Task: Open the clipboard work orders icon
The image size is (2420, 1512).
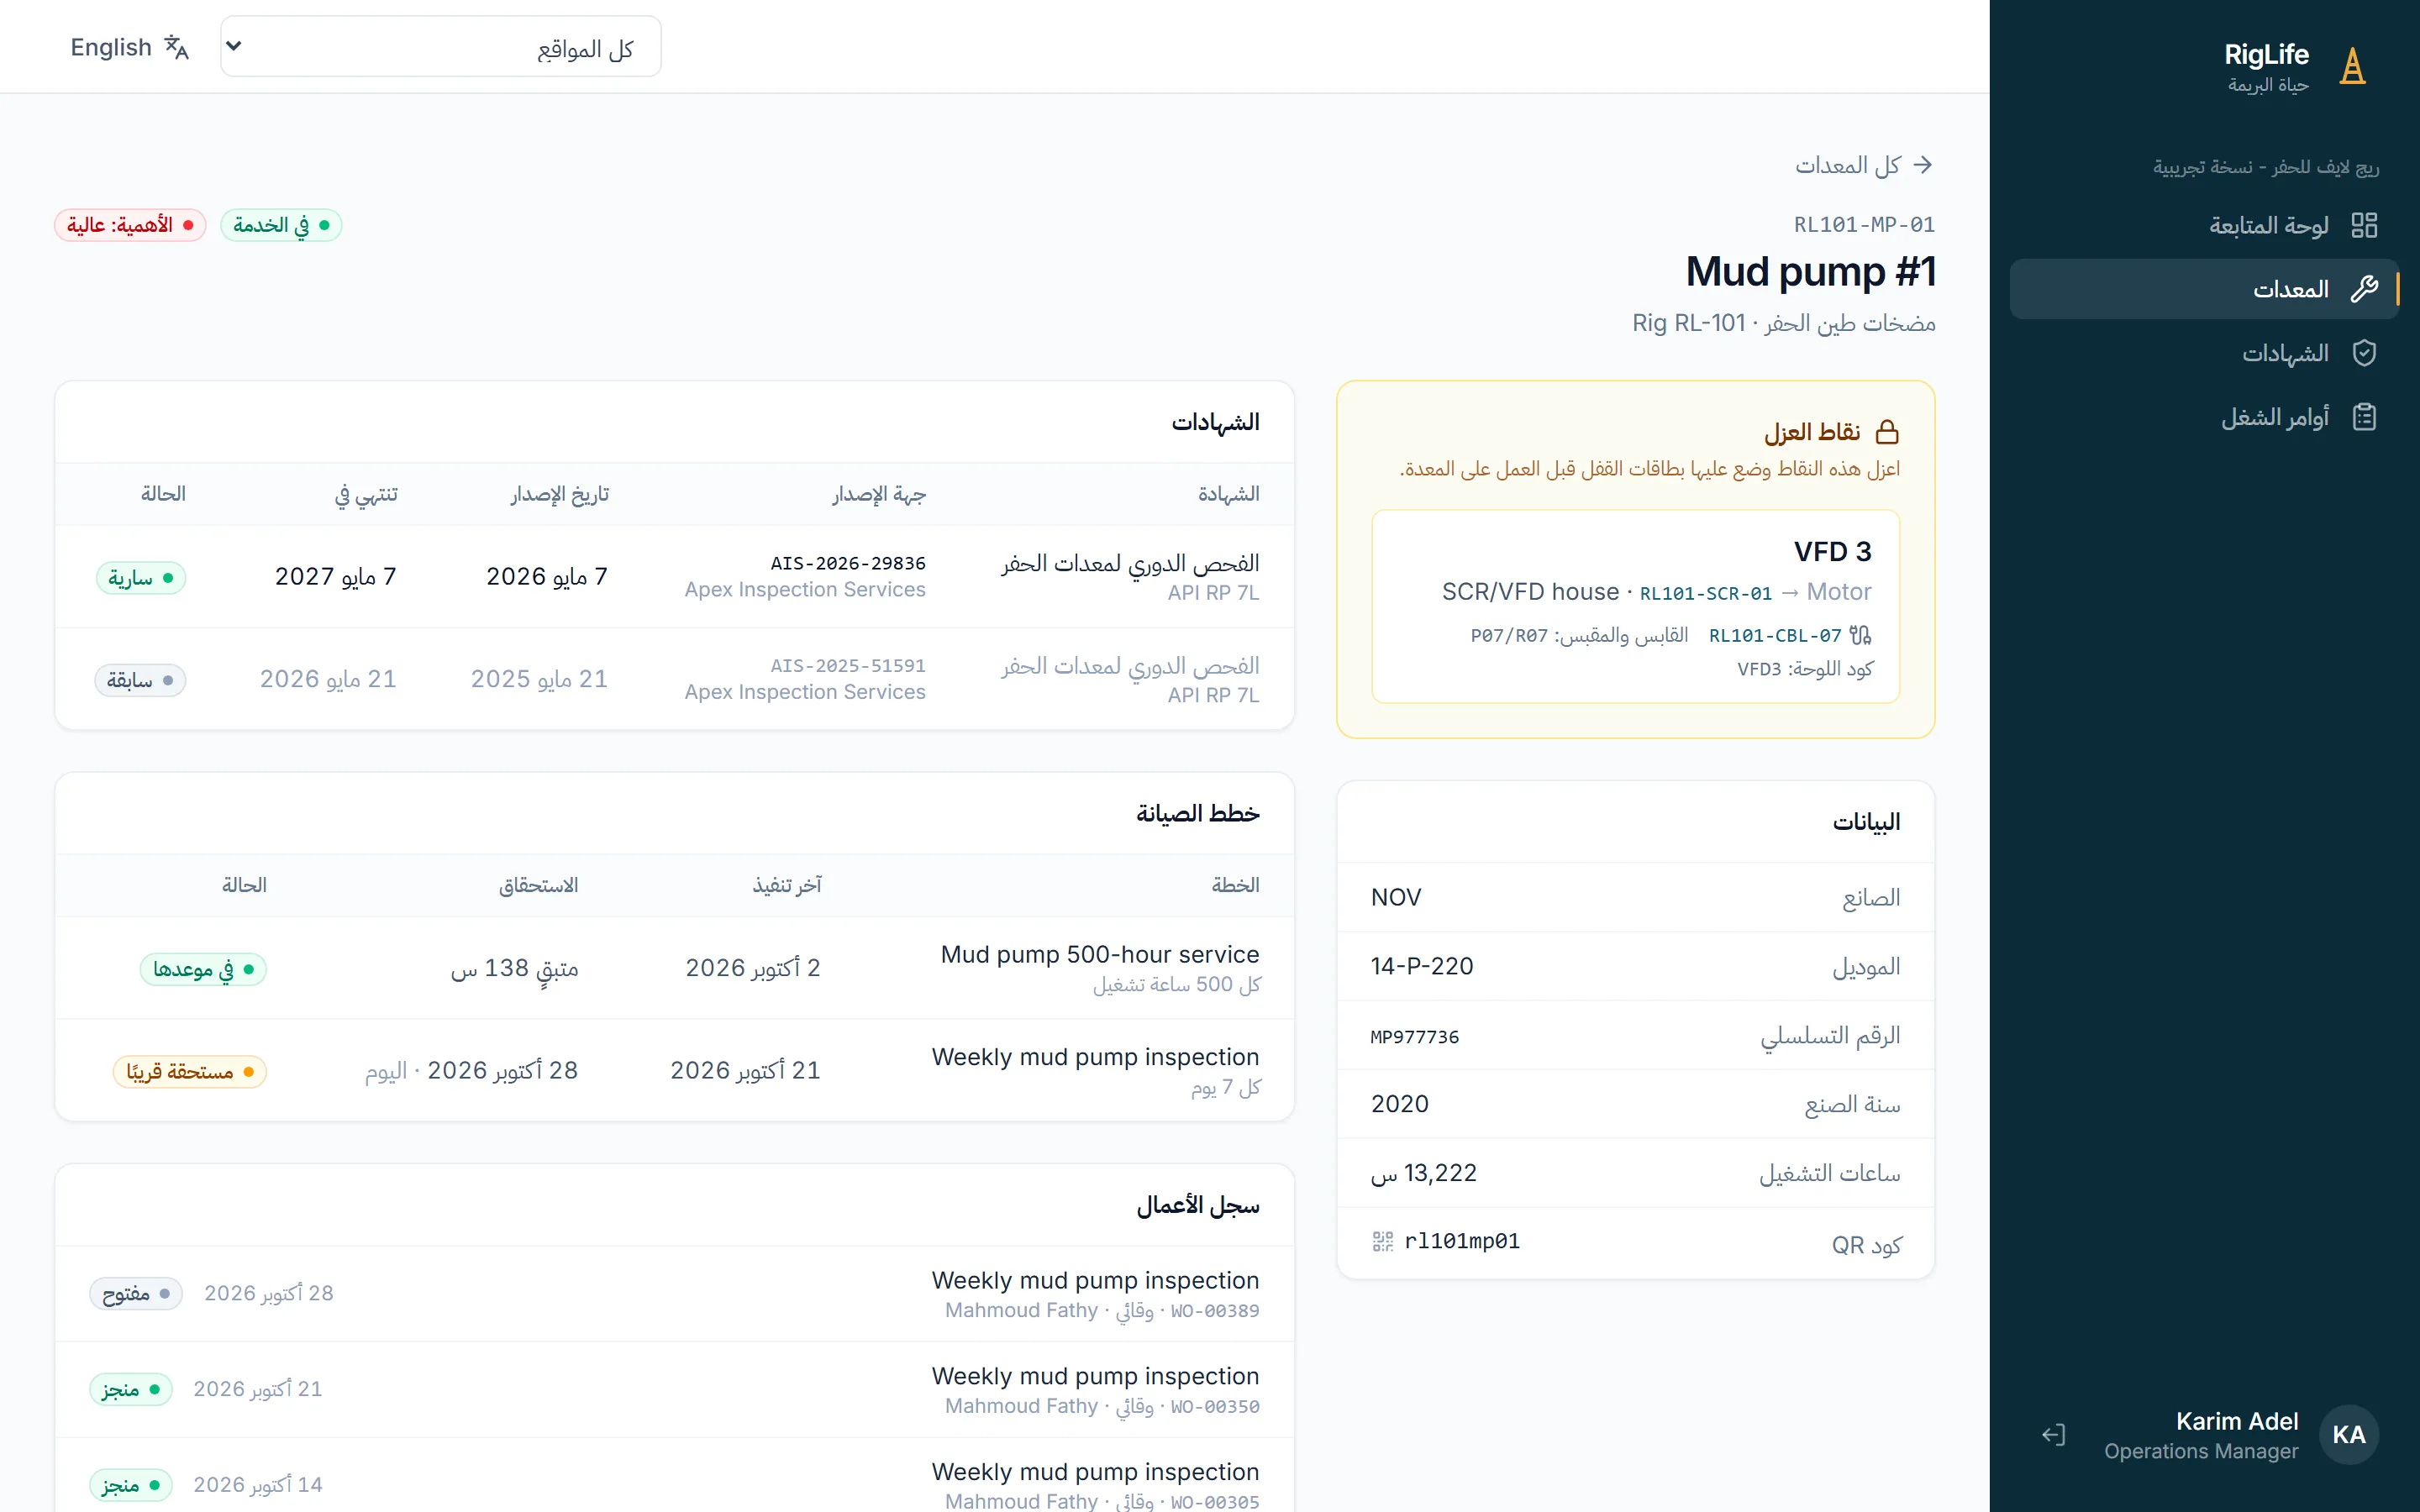Action: [x=2364, y=417]
